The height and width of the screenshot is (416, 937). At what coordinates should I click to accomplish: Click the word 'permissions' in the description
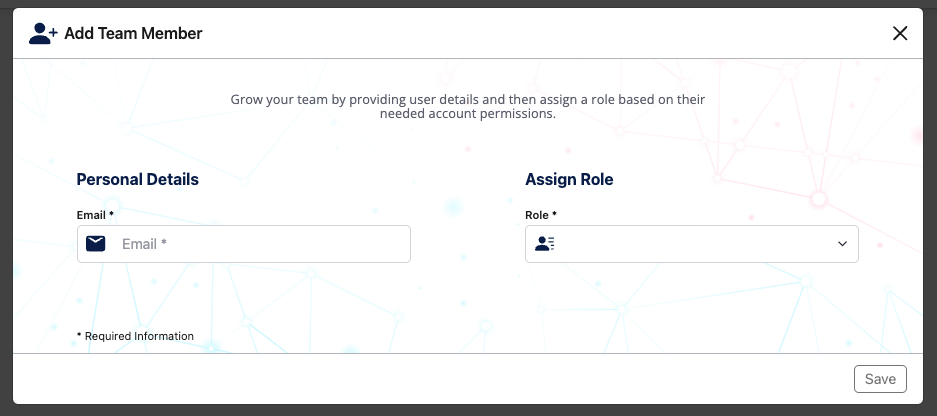[521, 114]
